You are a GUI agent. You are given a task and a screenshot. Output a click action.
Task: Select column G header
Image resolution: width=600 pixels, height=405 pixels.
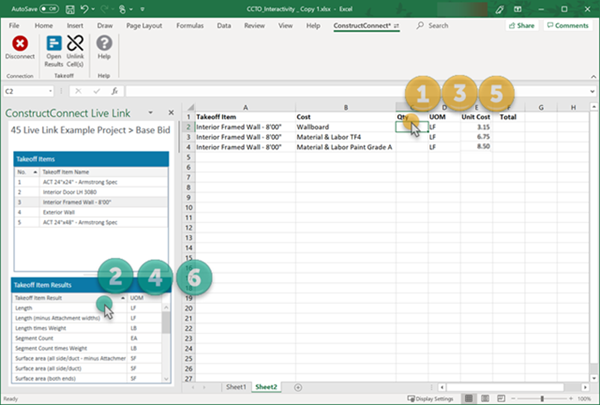541,108
